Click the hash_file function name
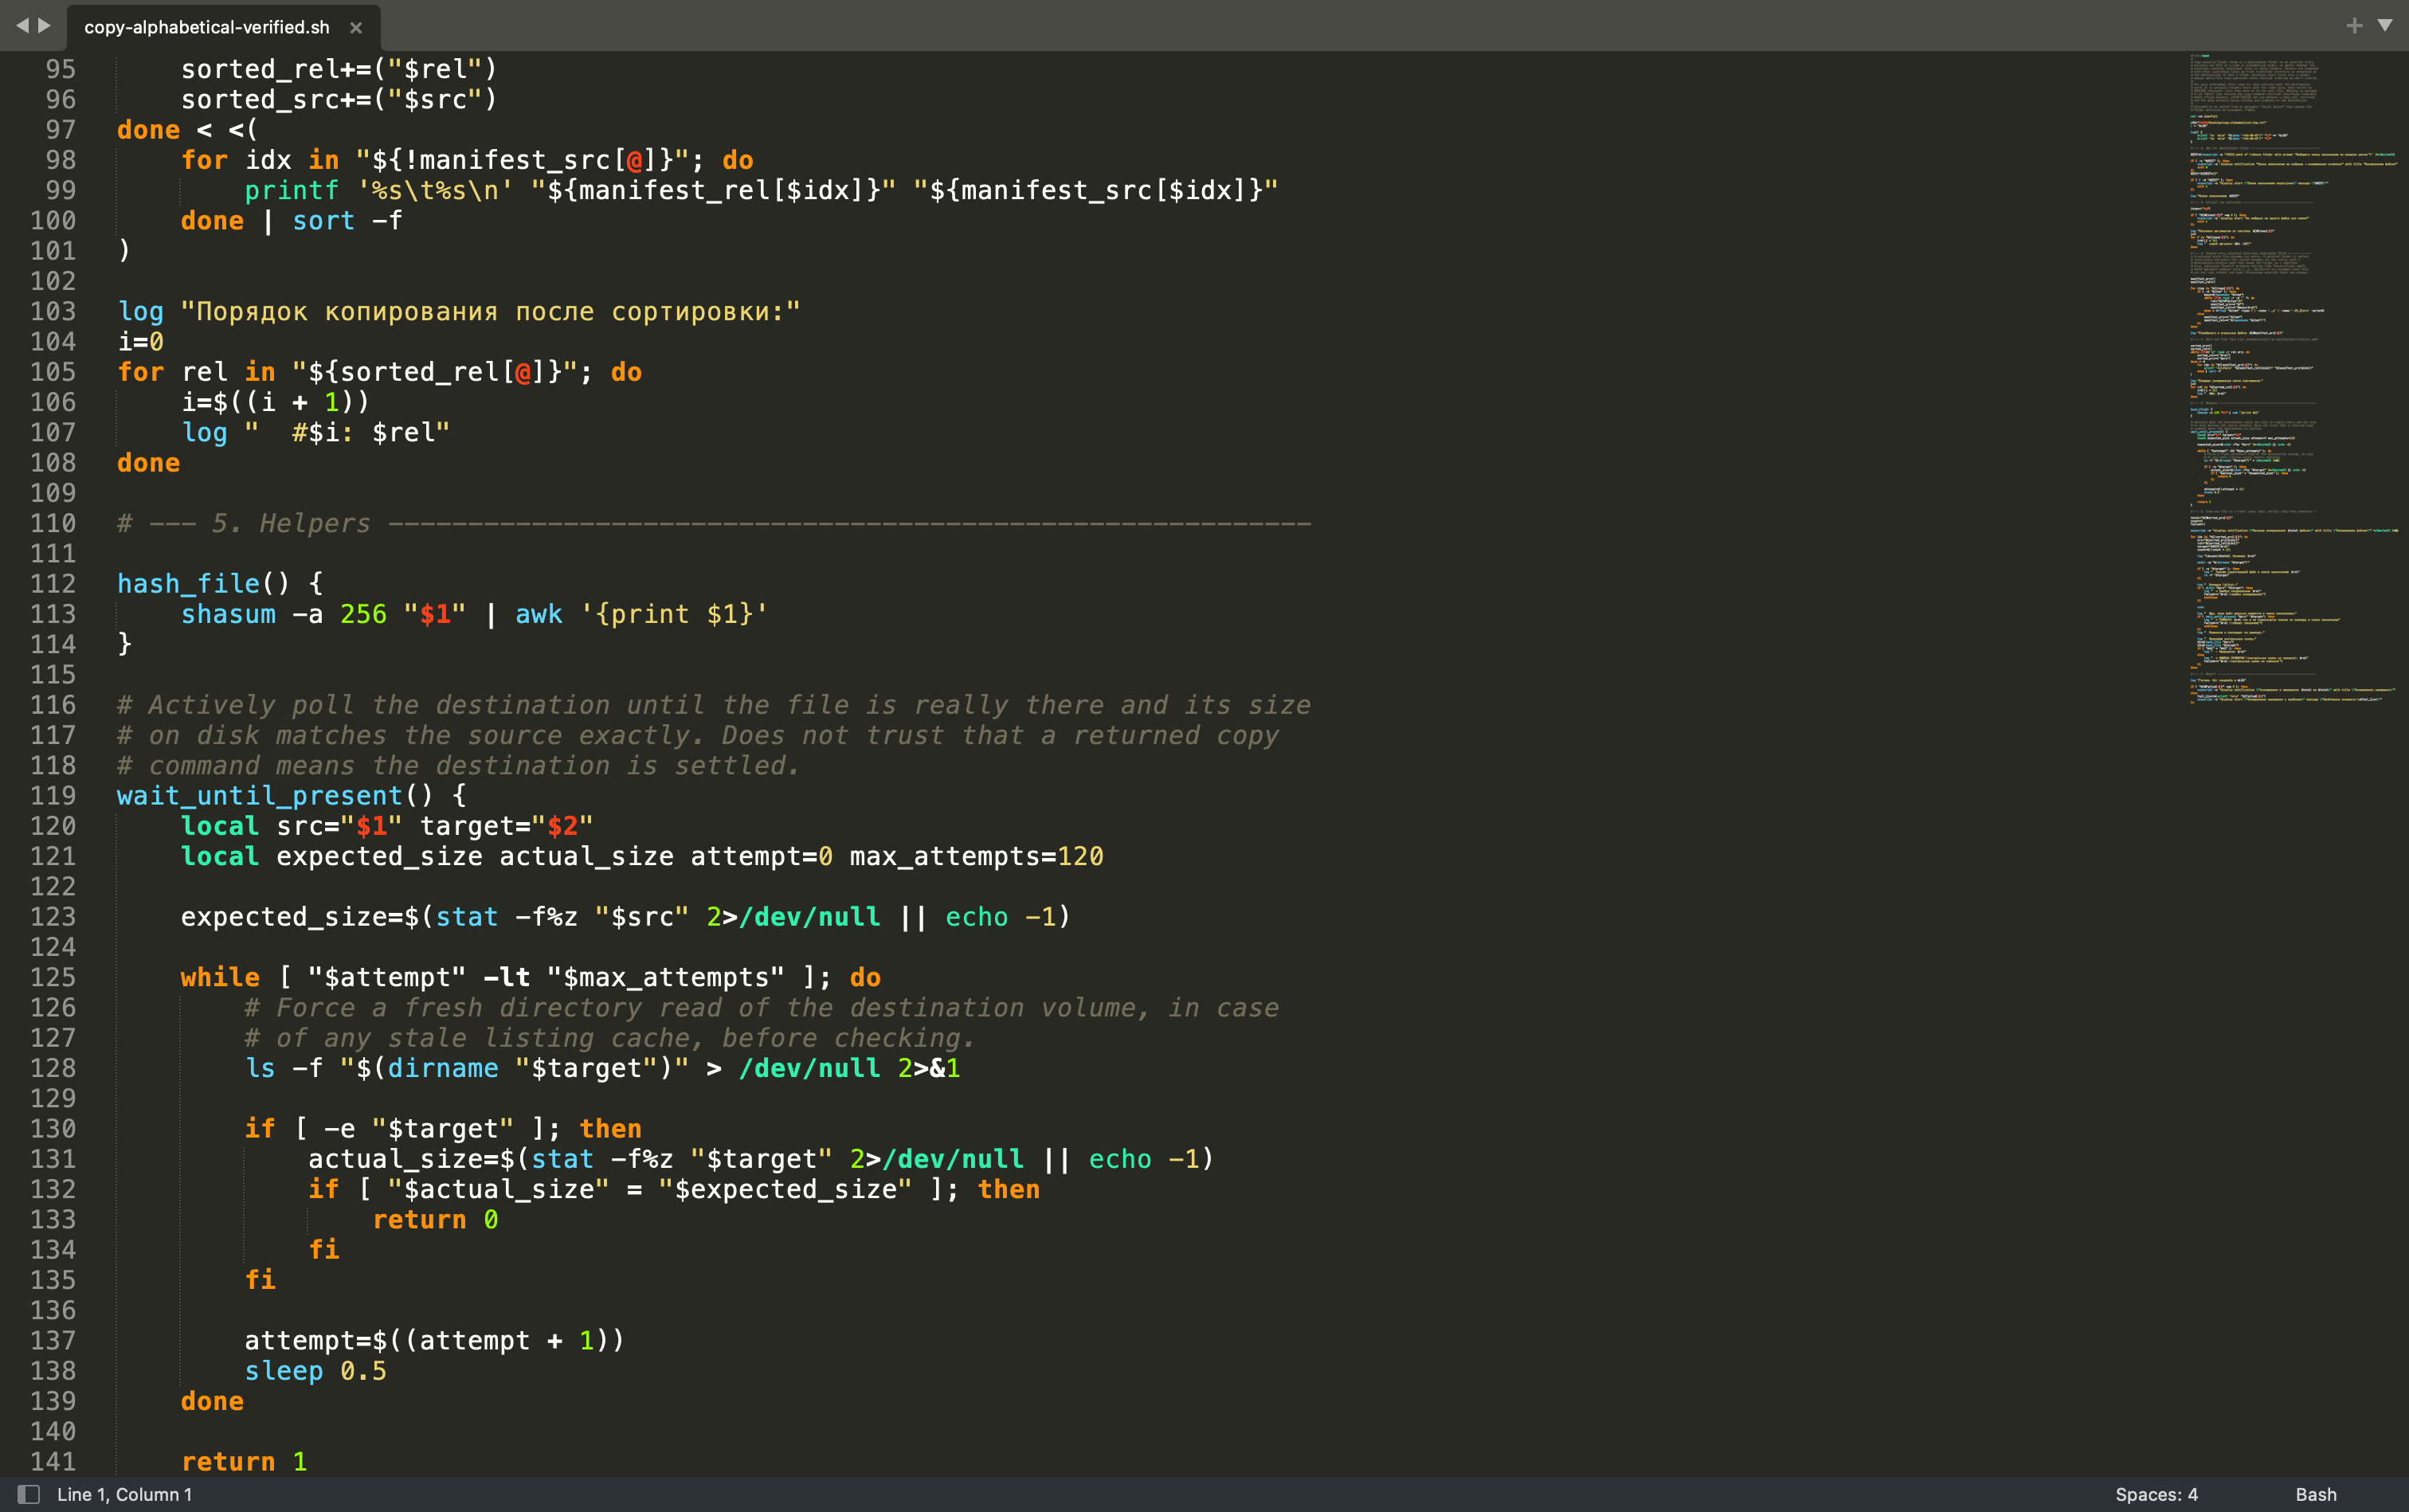 click(188, 584)
